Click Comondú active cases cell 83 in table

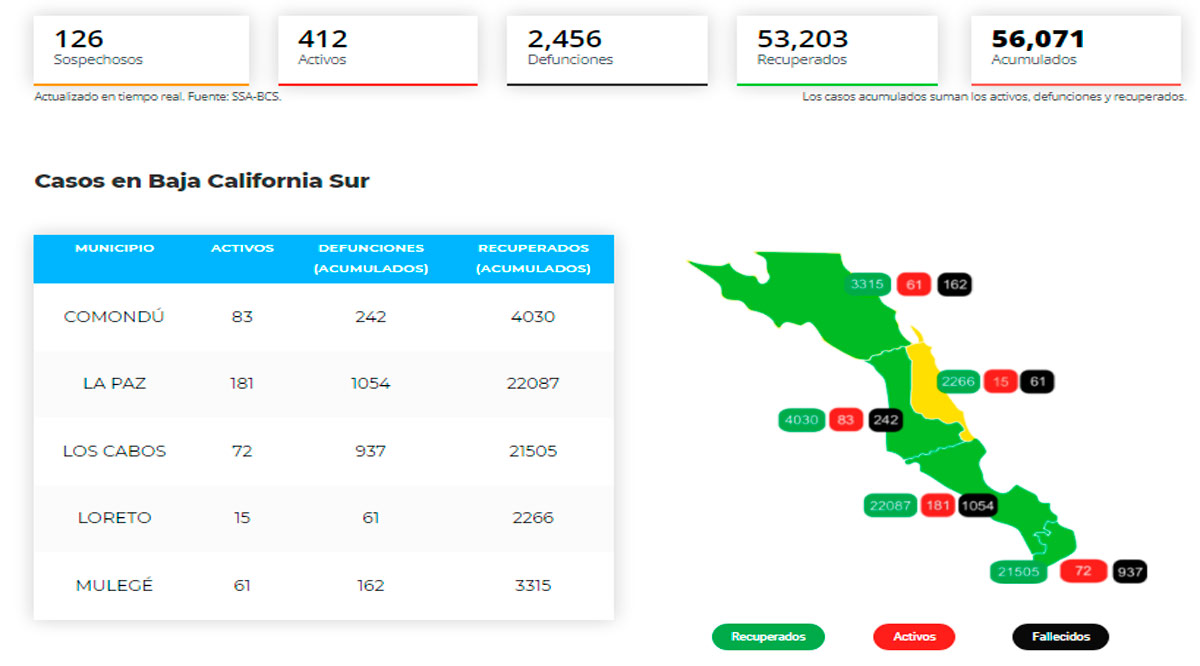coord(242,317)
